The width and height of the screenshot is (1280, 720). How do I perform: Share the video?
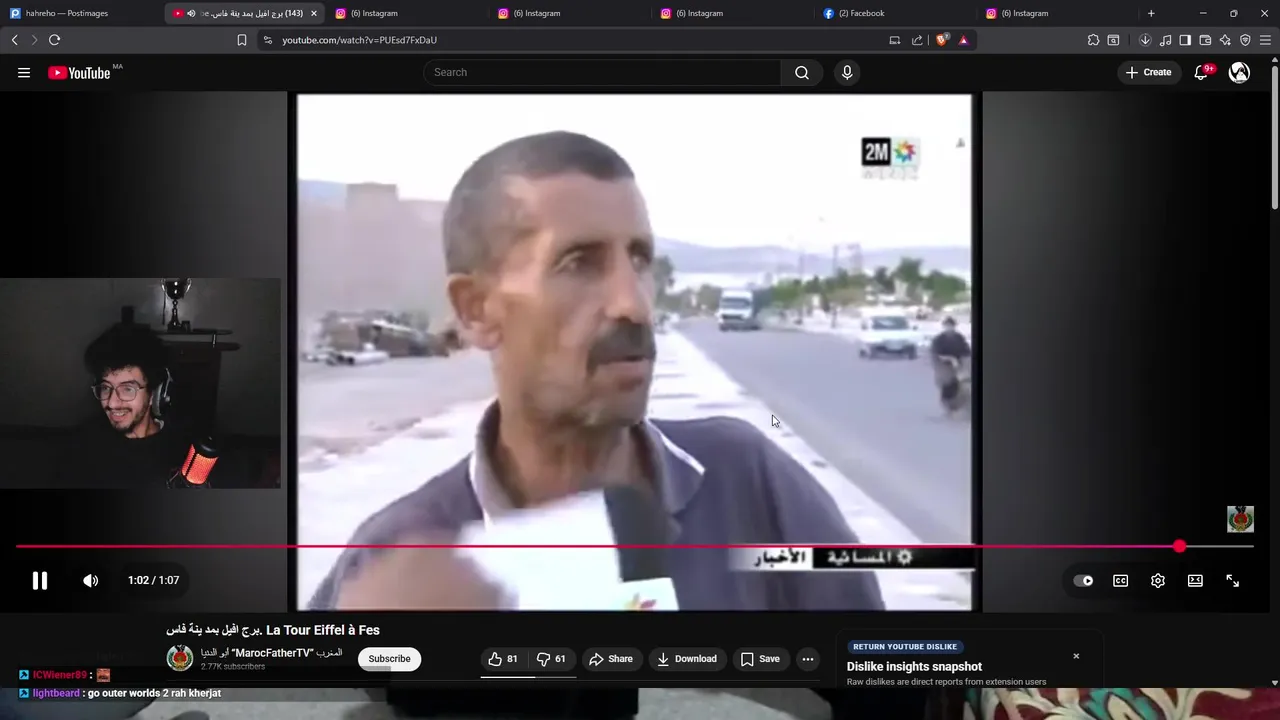pyautogui.click(x=611, y=659)
